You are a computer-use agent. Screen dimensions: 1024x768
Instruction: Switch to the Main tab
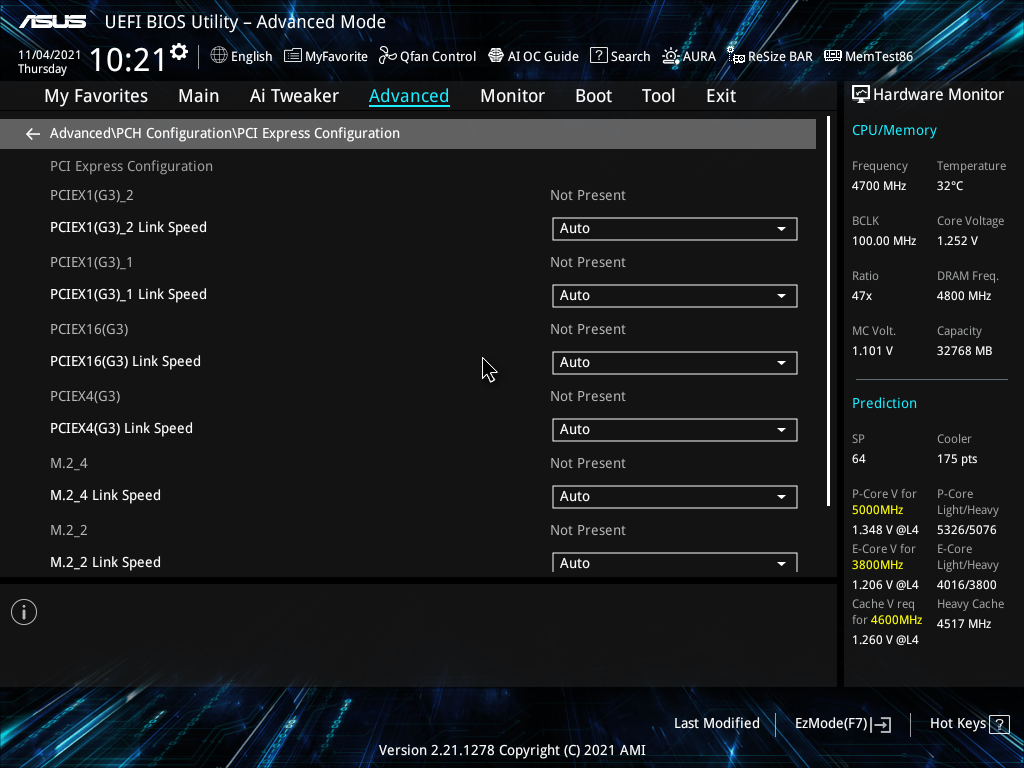[199, 96]
